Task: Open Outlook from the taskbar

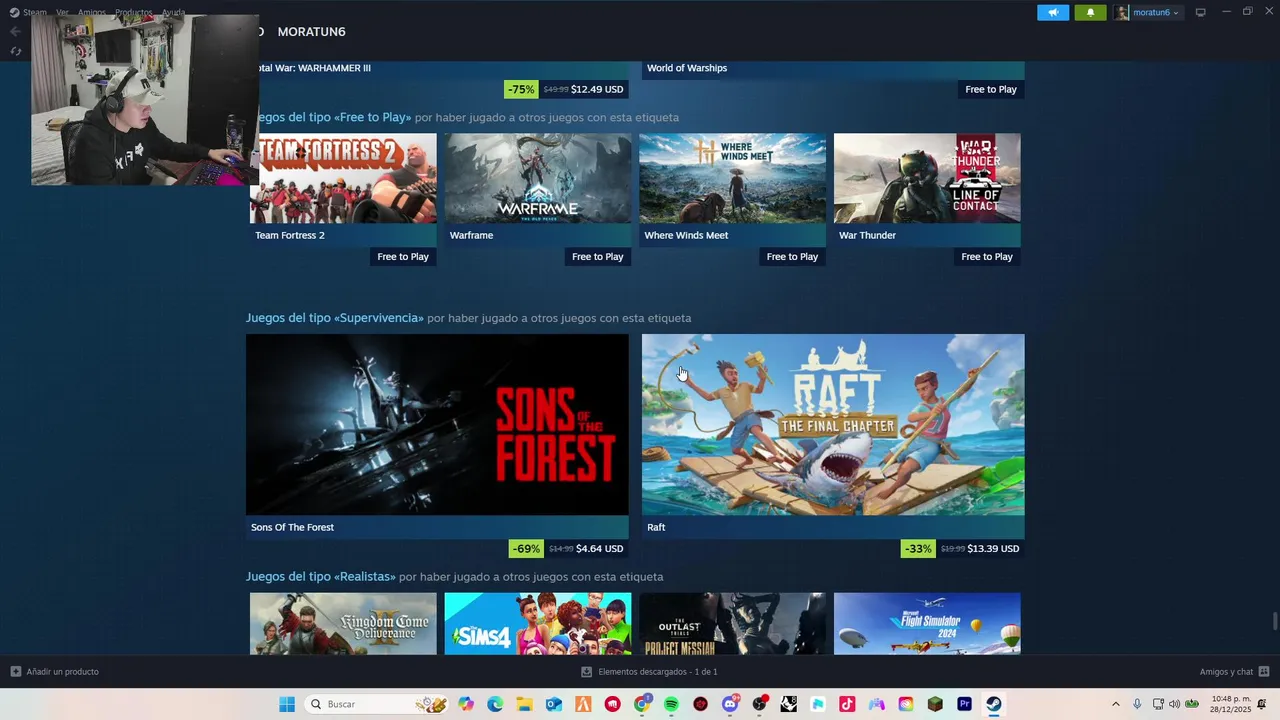Action: pos(554,704)
